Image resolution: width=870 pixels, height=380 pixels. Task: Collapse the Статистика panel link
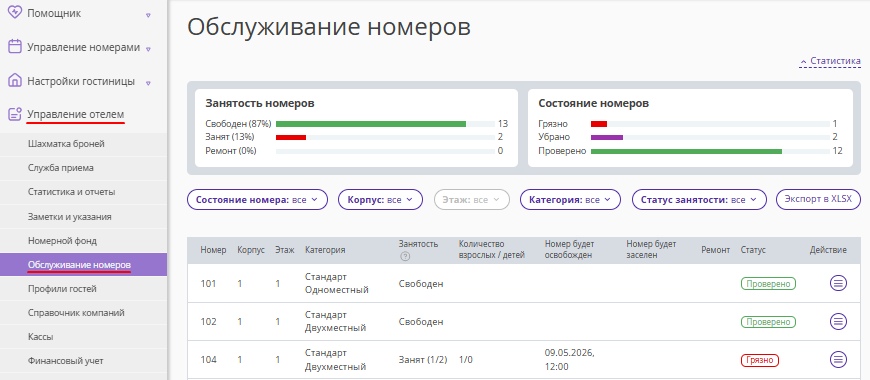[830, 61]
